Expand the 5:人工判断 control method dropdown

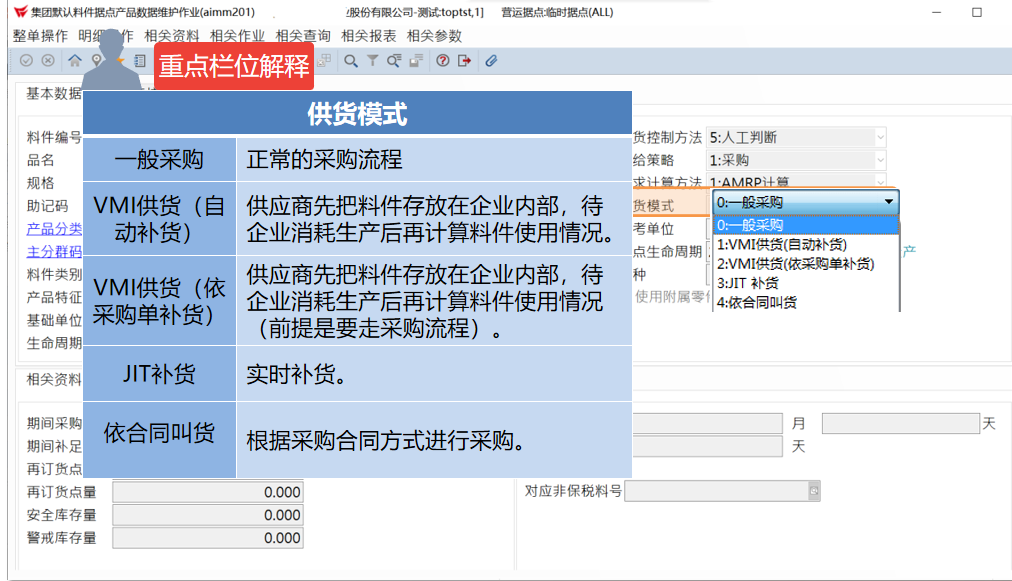(880, 138)
